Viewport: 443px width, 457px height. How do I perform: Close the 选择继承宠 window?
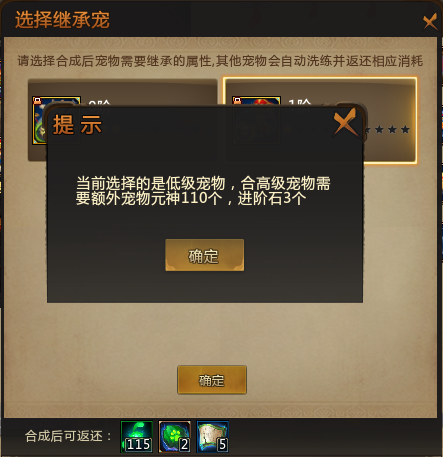click(x=430, y=21)
